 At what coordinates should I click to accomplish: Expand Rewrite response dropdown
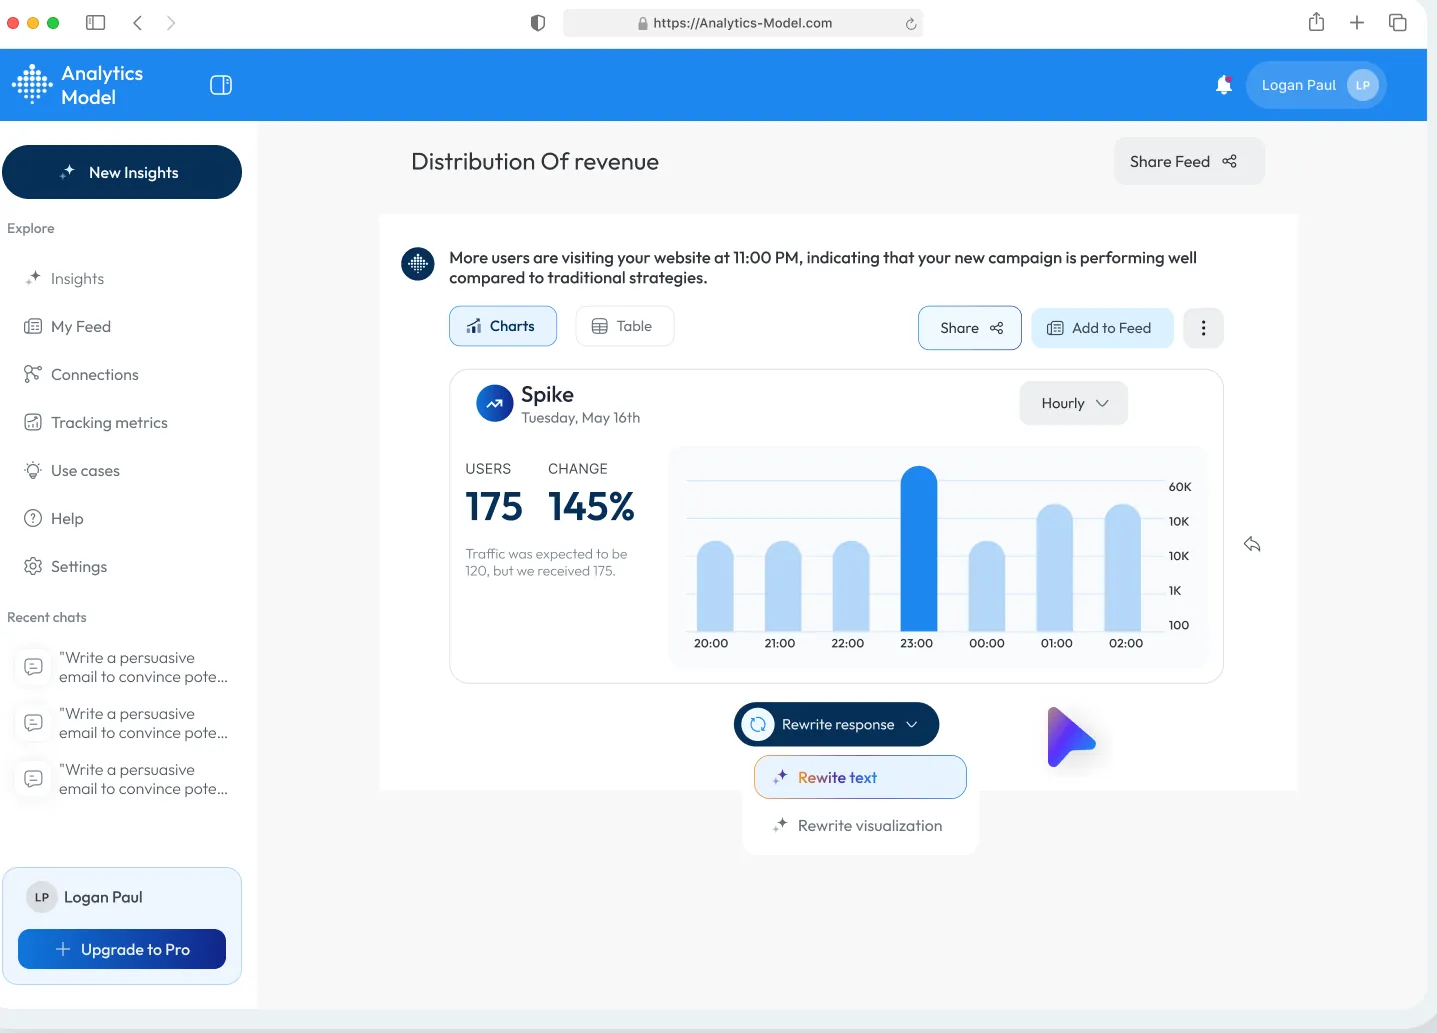(x=836, y=724)
